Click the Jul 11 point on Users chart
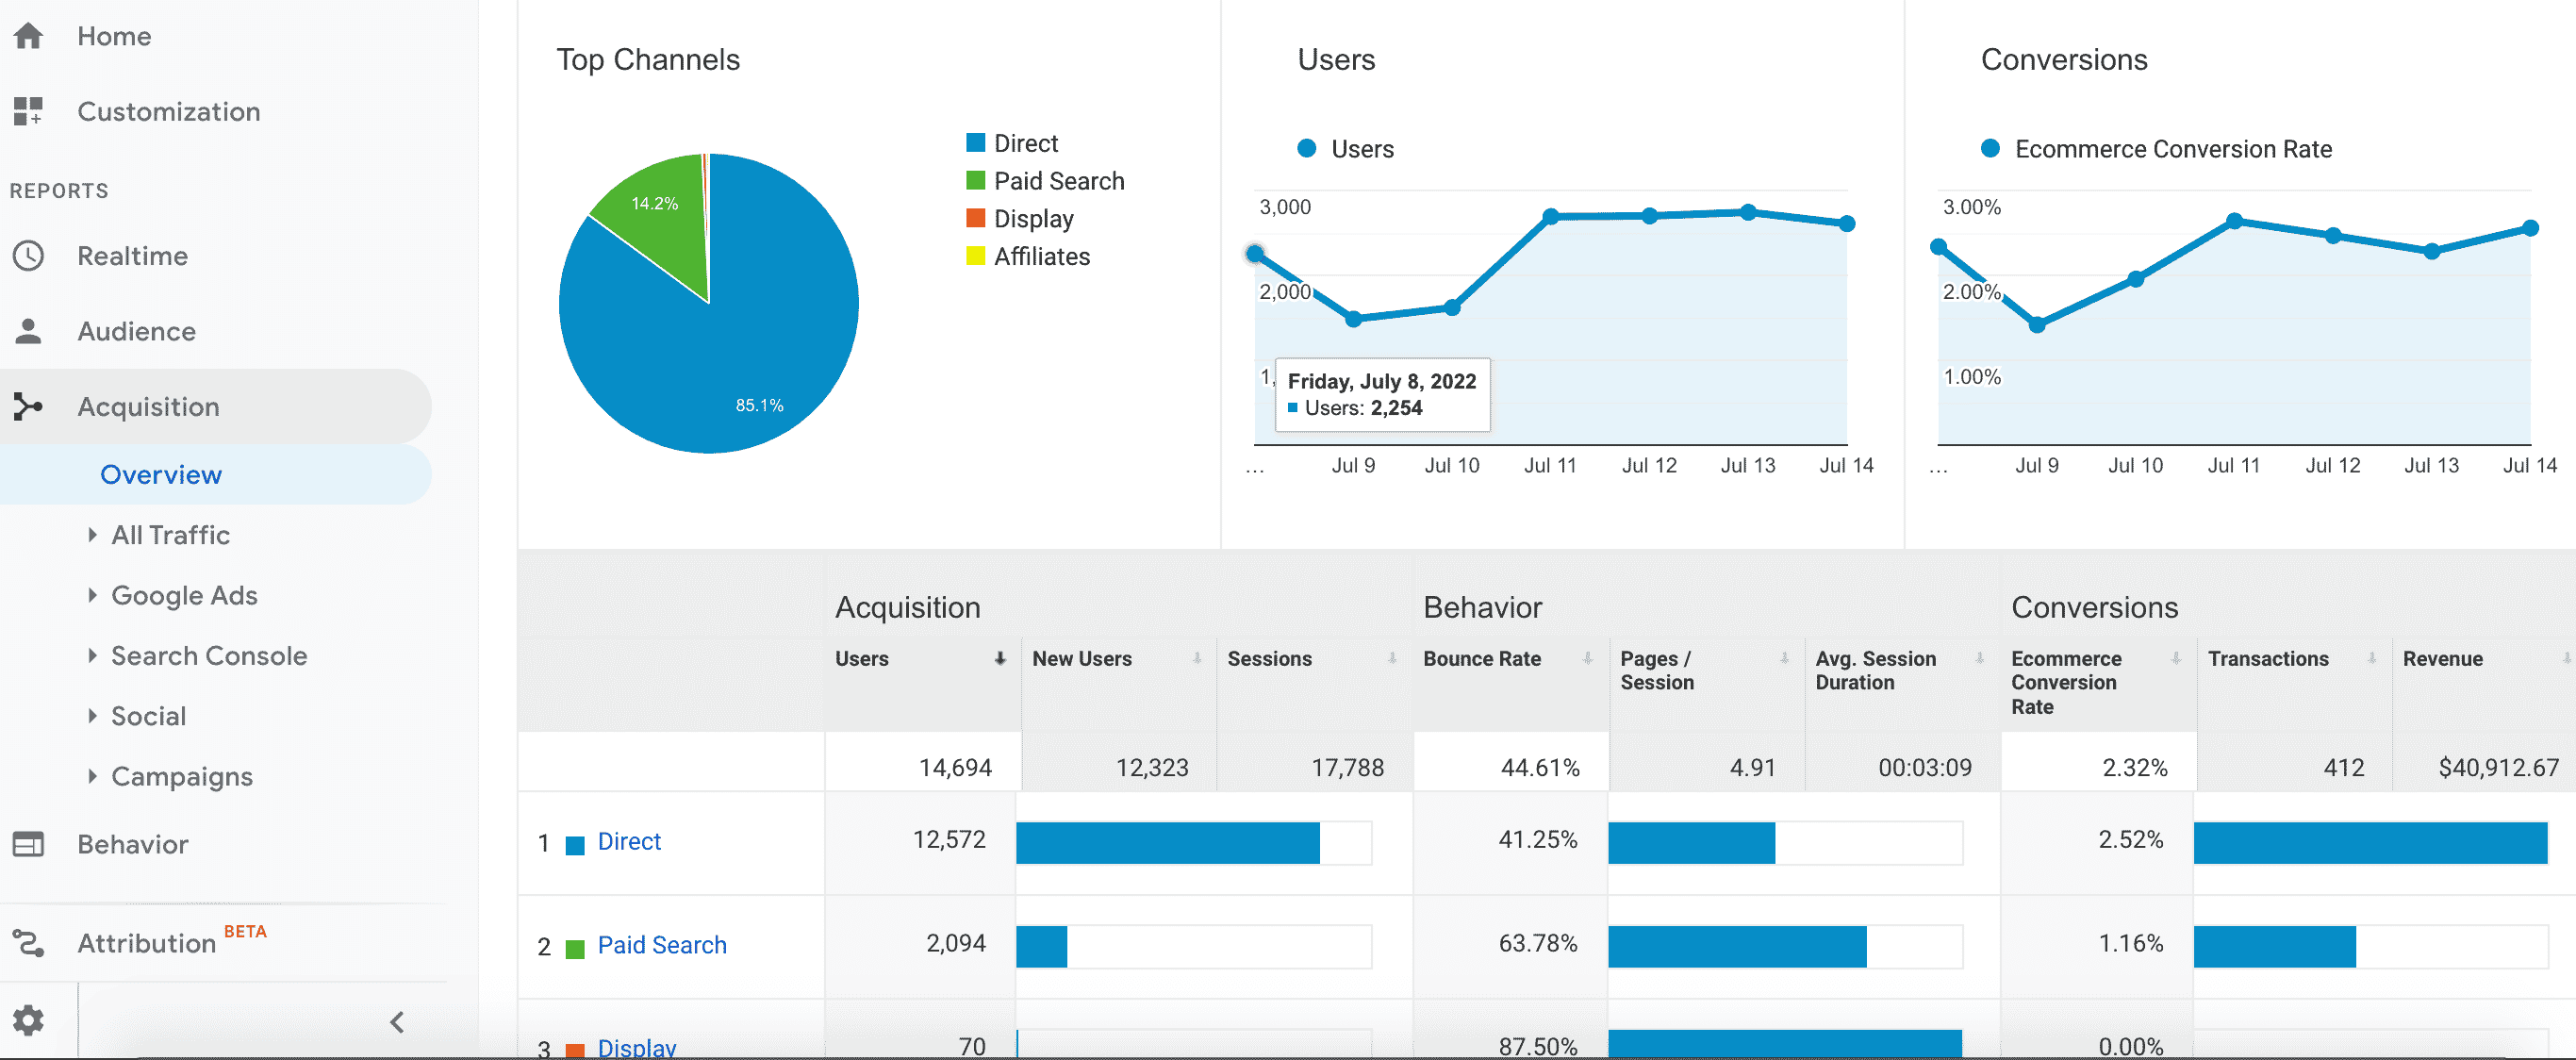 click(x=1550, y=216)
